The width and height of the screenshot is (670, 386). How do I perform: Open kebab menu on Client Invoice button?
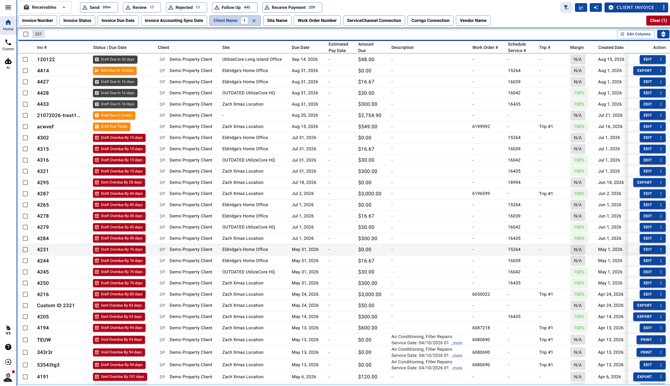[663, 7]
